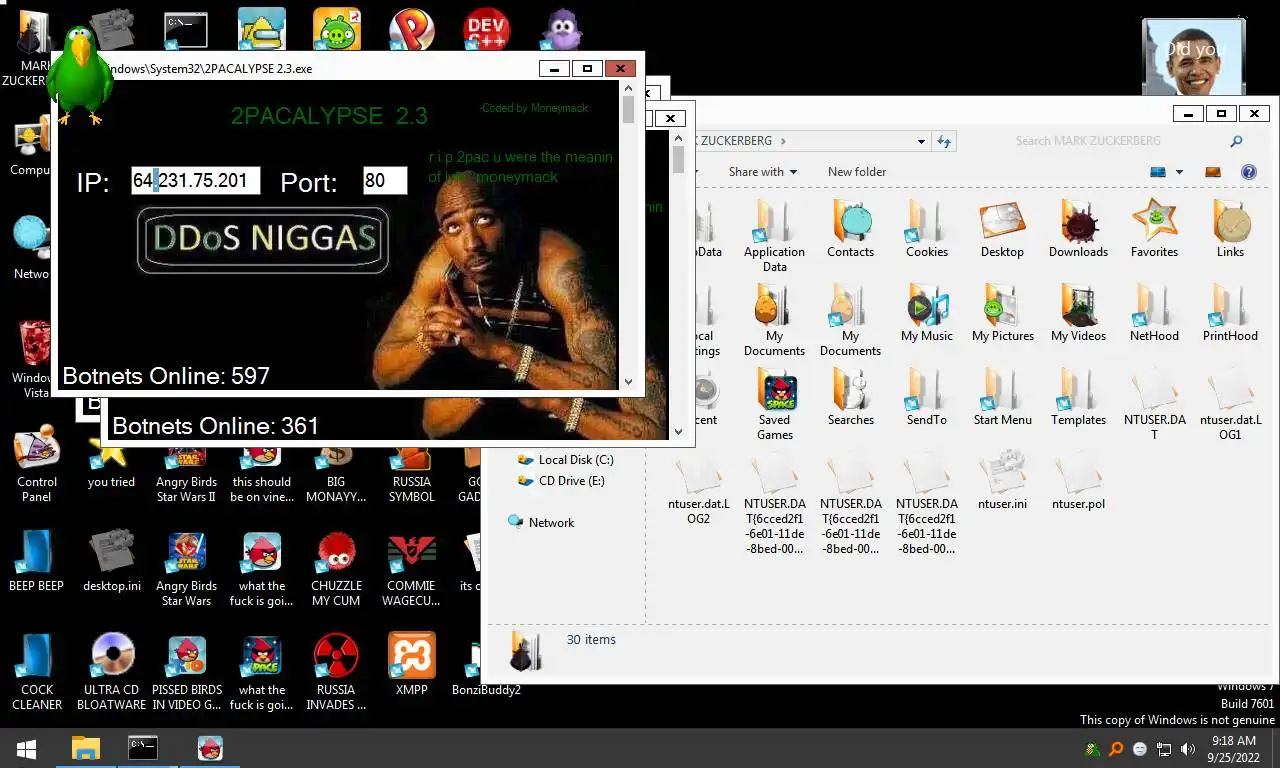Select the Start Menu folder
This screenshot has height=768, width=1280.
(1002, 397)
